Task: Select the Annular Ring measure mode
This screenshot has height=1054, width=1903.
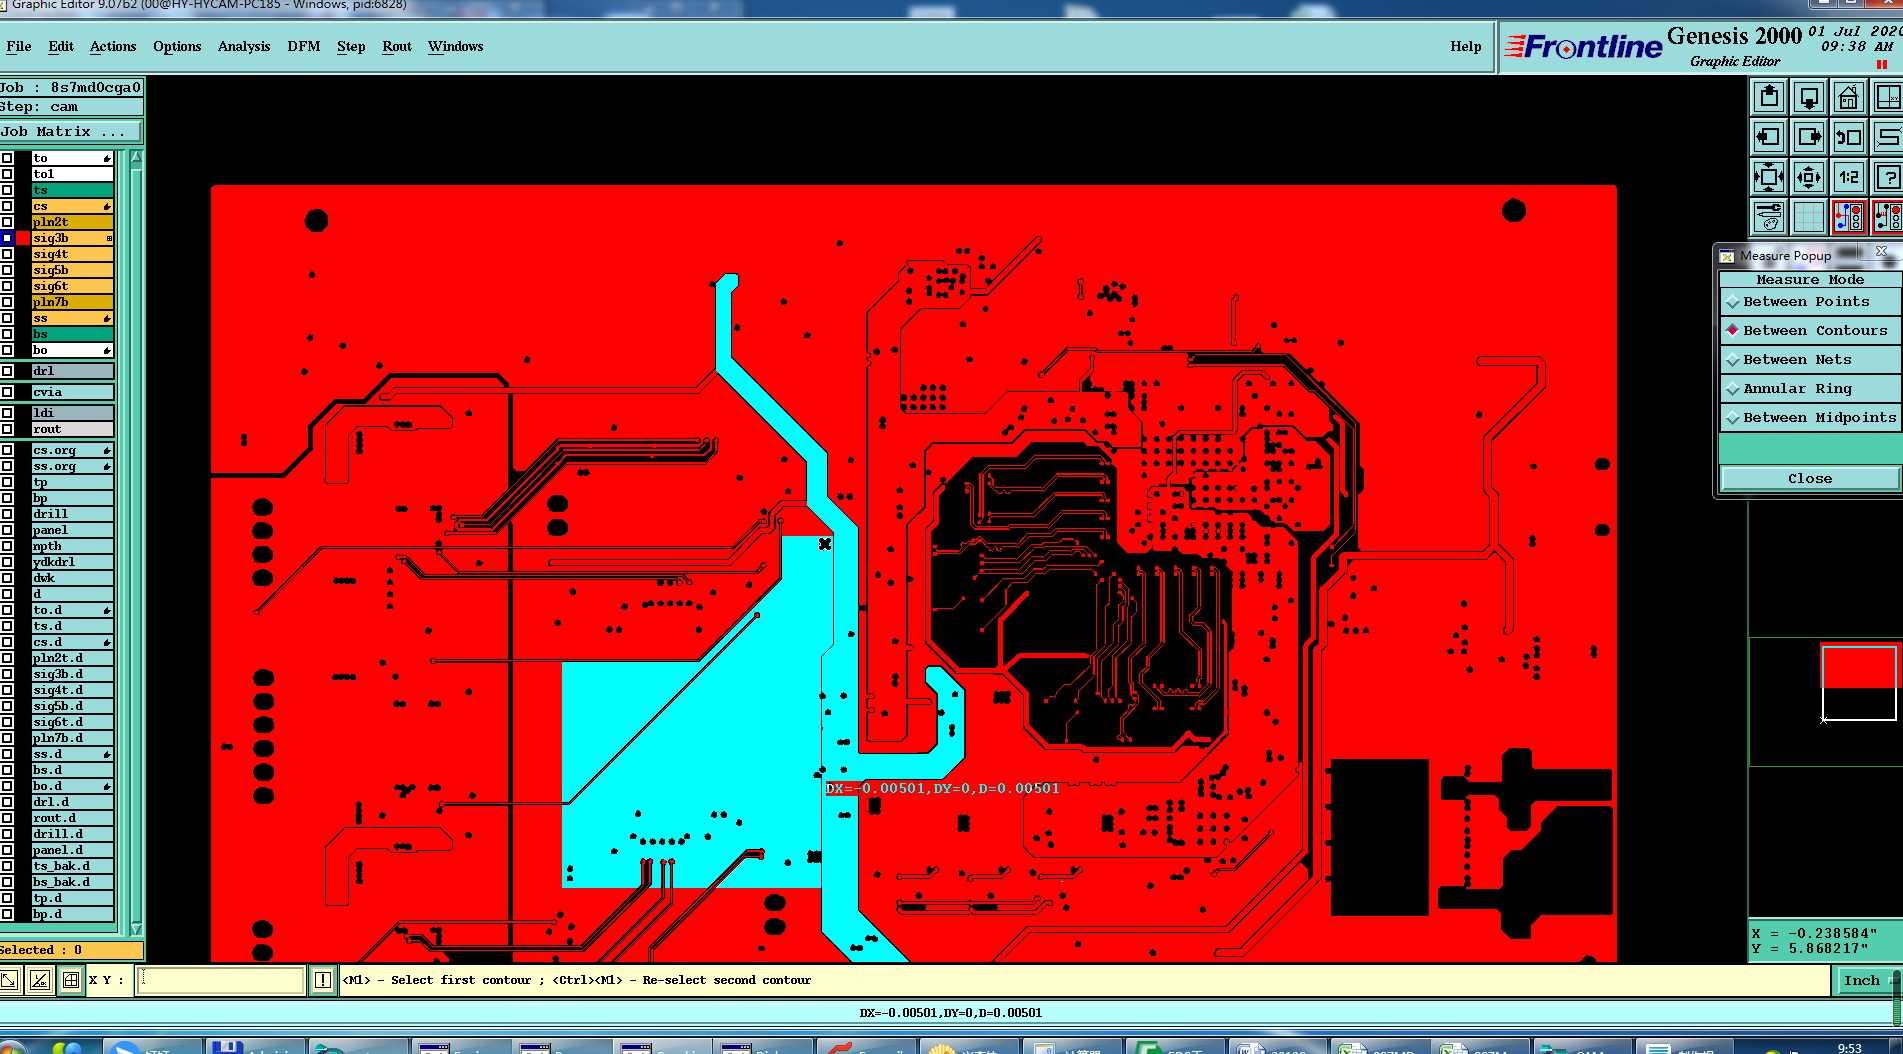Action: coord(1810,389)
